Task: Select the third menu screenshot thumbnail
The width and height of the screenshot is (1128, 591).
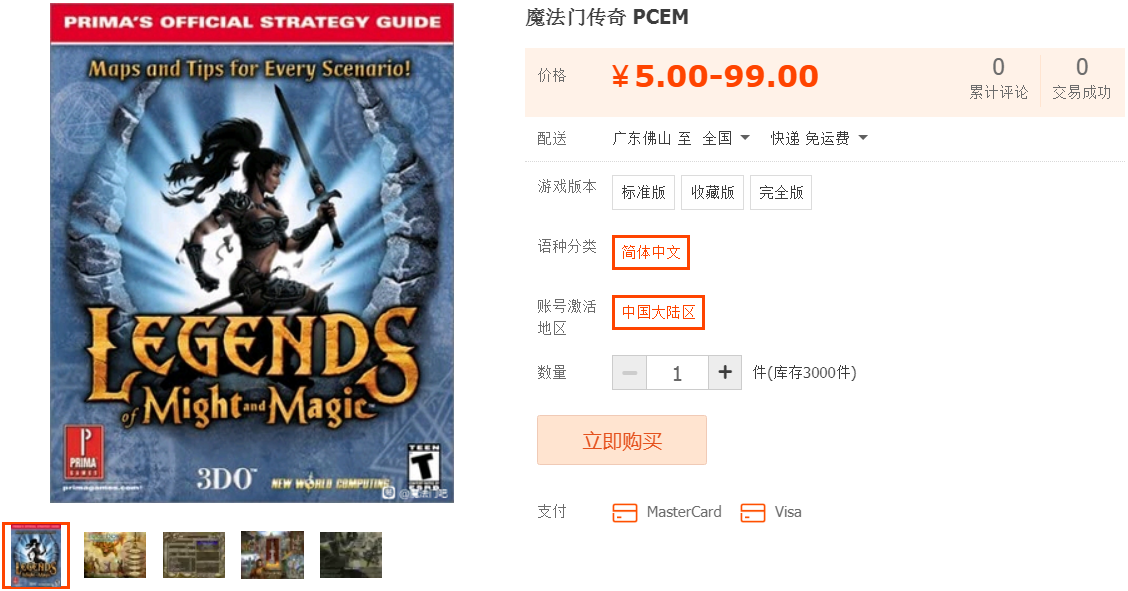Action: pos(194,555)
